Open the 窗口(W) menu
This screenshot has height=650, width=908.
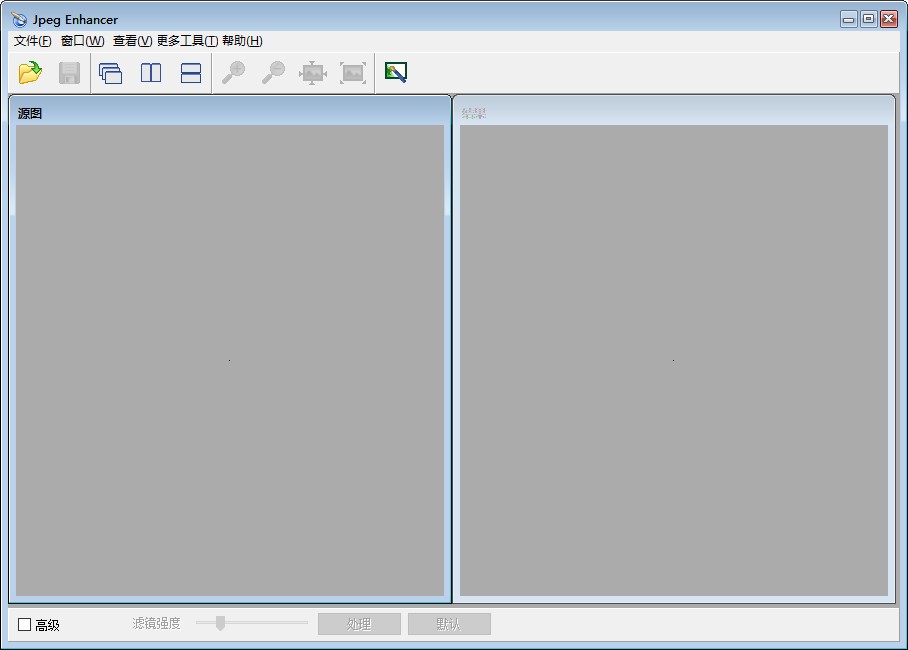click(x=82, y=41)
